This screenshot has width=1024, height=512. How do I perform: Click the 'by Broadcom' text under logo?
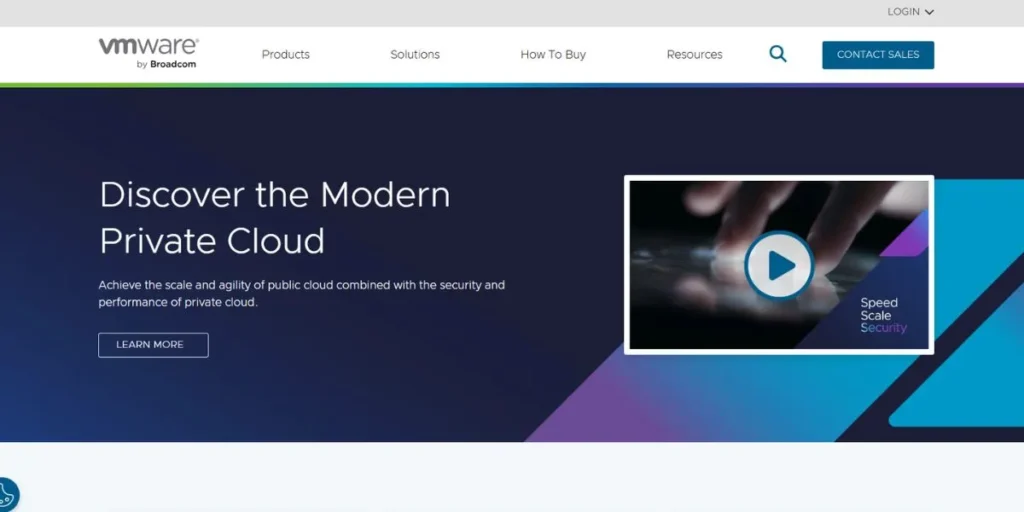tap(166, 65)
